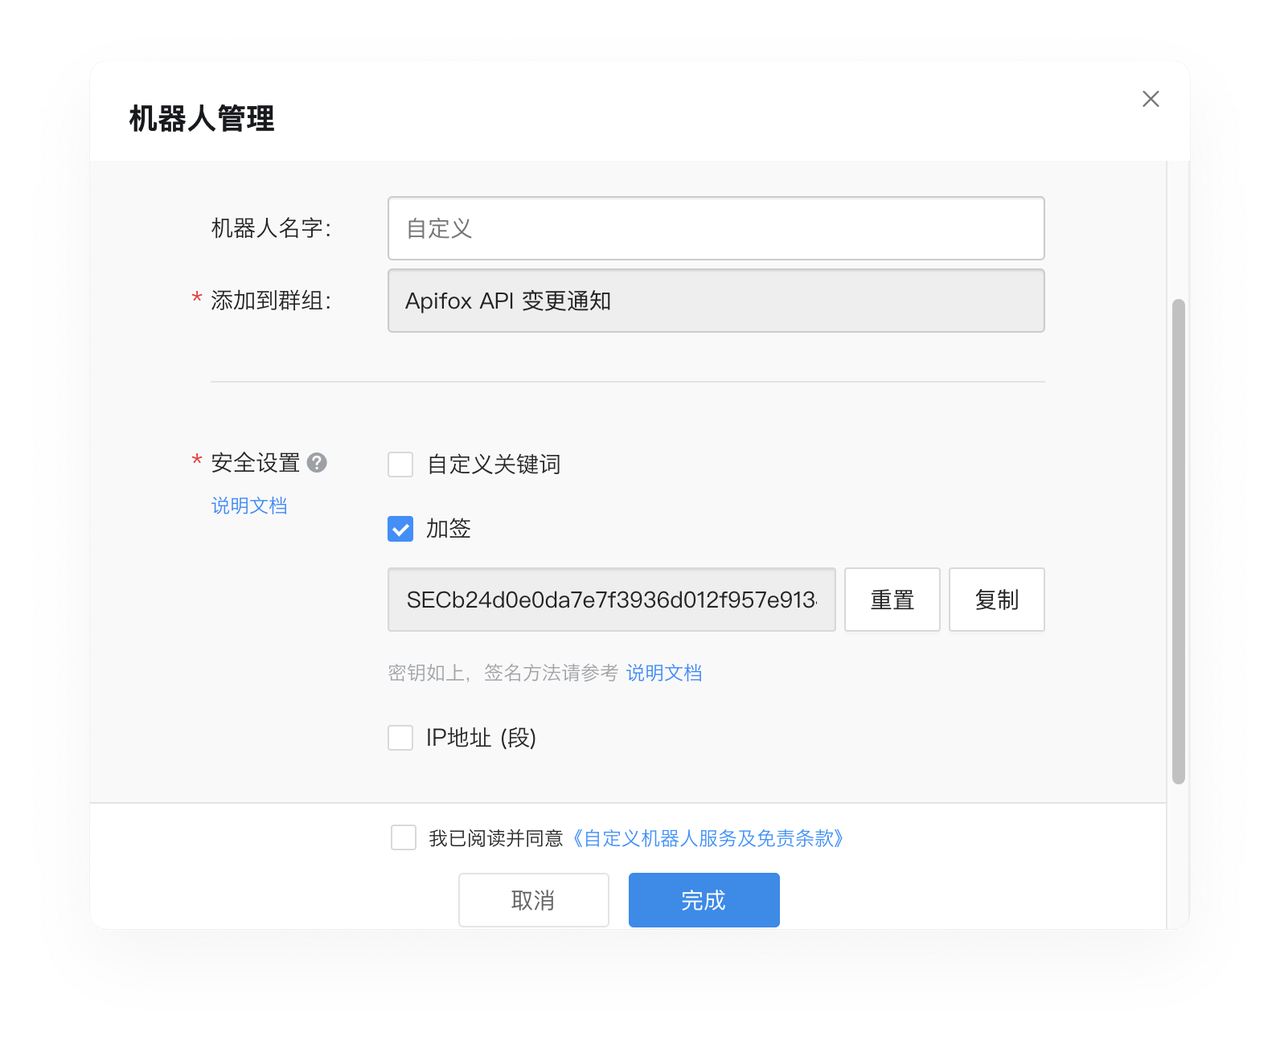Click the 取消 button
Viewport: 1280px width, 1048px height.
pos(533,900)
